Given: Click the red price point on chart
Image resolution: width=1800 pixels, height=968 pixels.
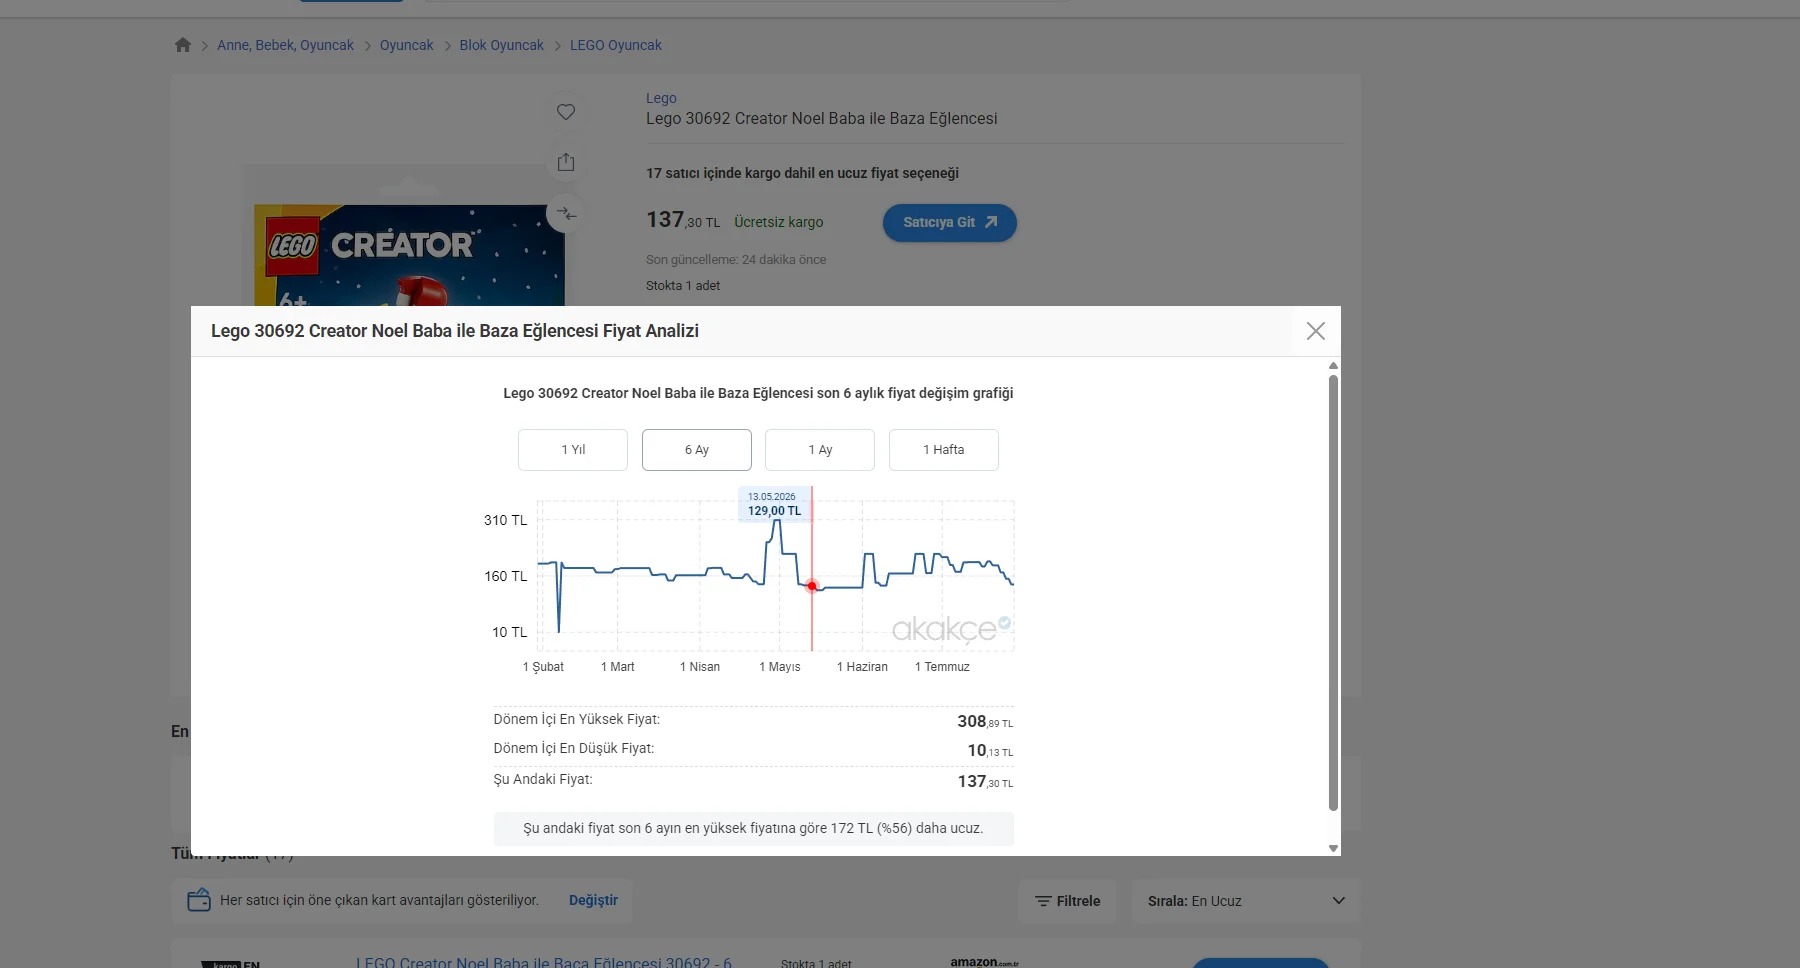Looking at the screenshot, I should point(812,586).
